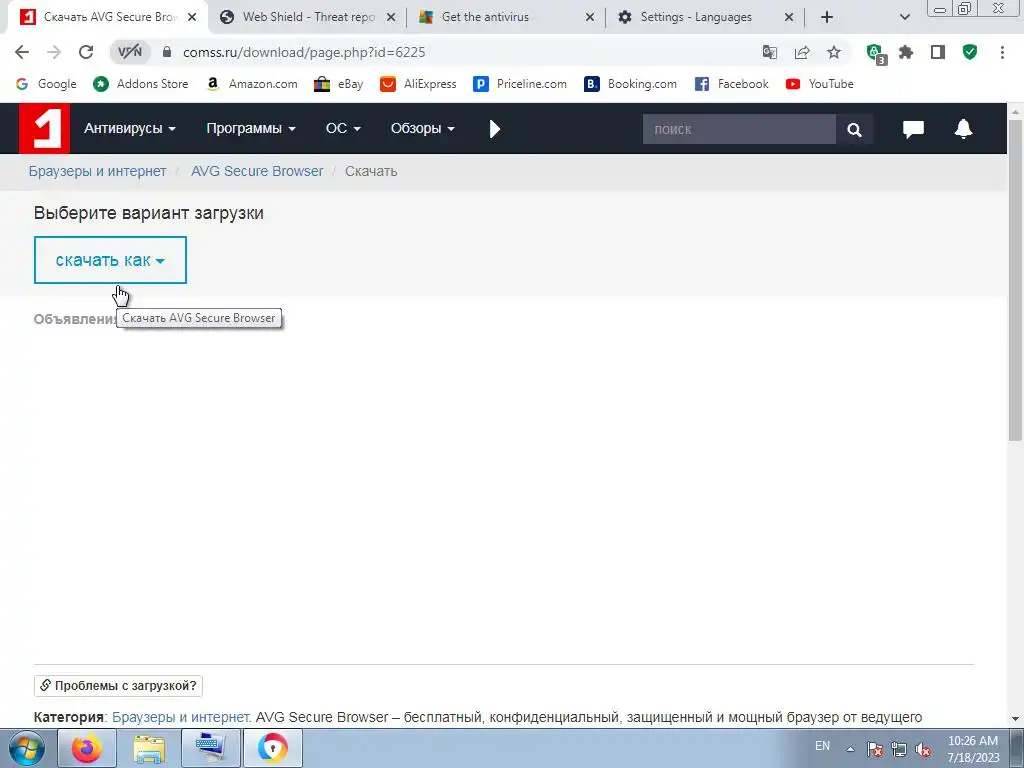The image size is (1024, 768).
Task: Expand the Обзоры menu
Action: [x=423, y=129]
